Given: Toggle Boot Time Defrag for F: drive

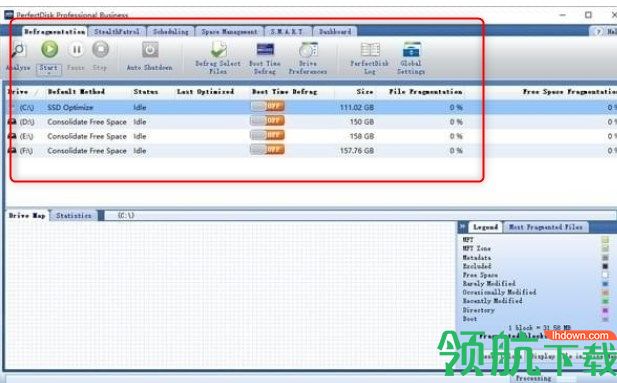Looking at the screenshot, I should [x=267, y=150].
